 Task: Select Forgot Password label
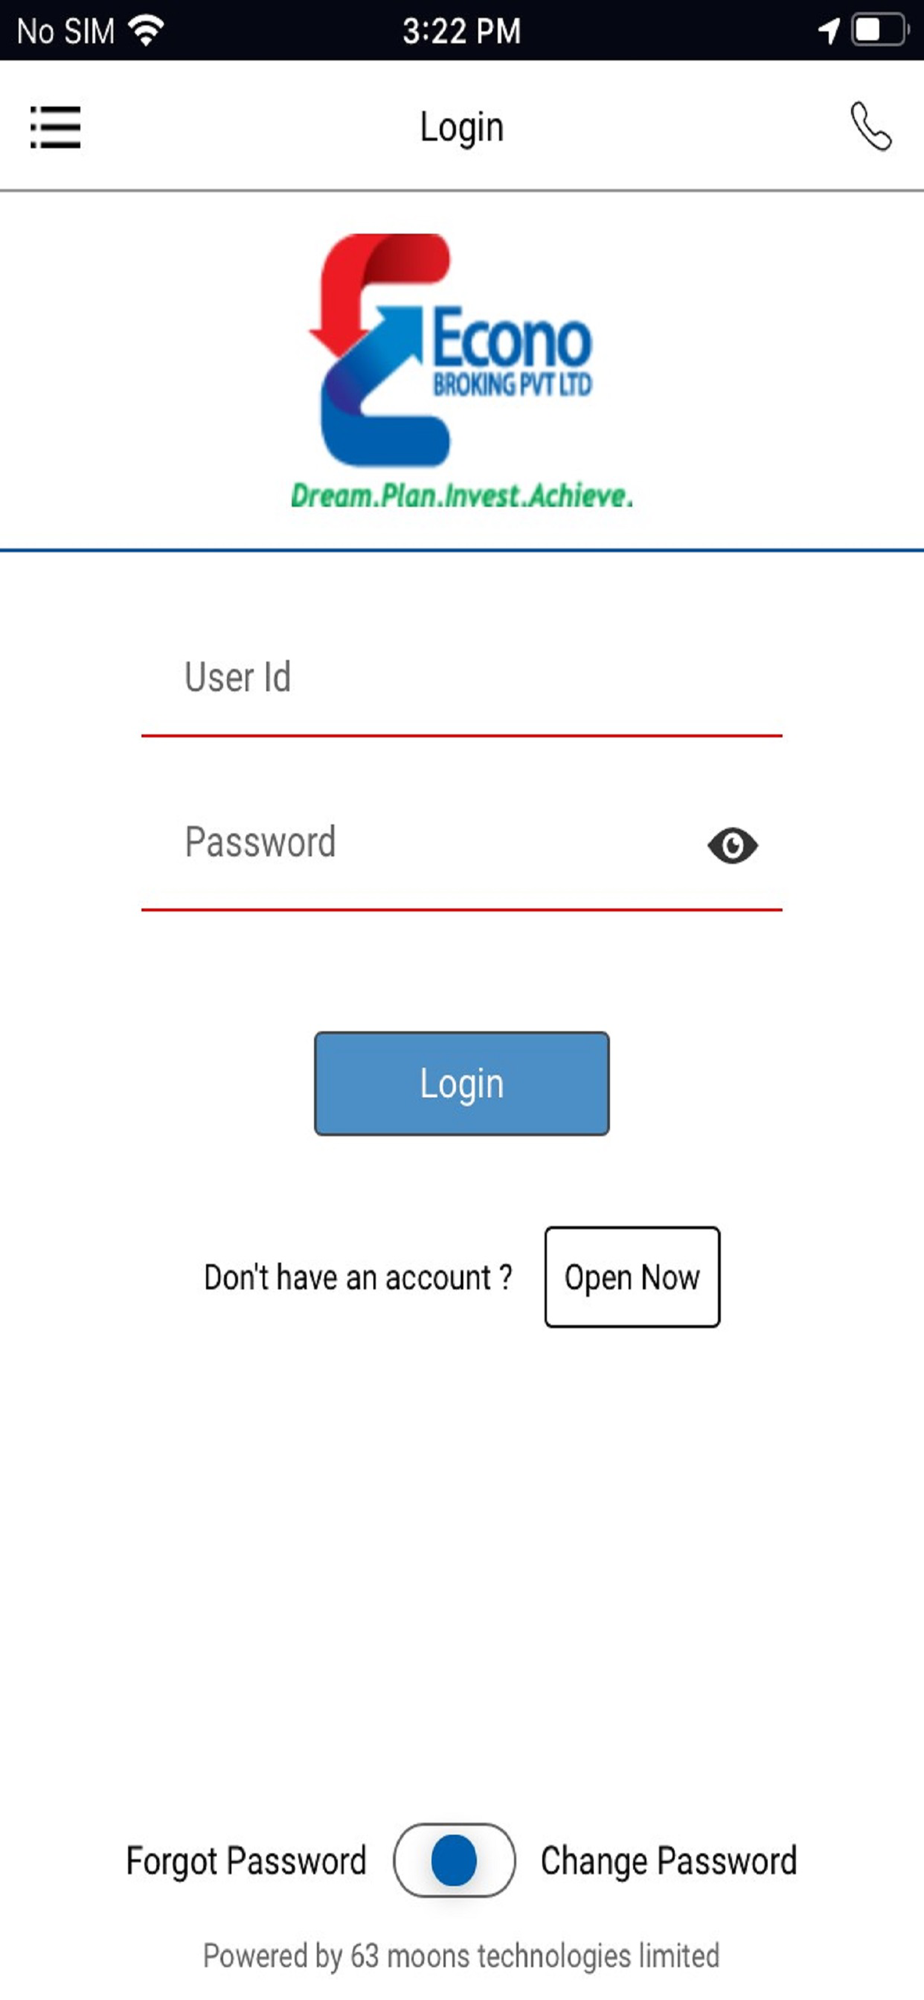[246, 1861]
